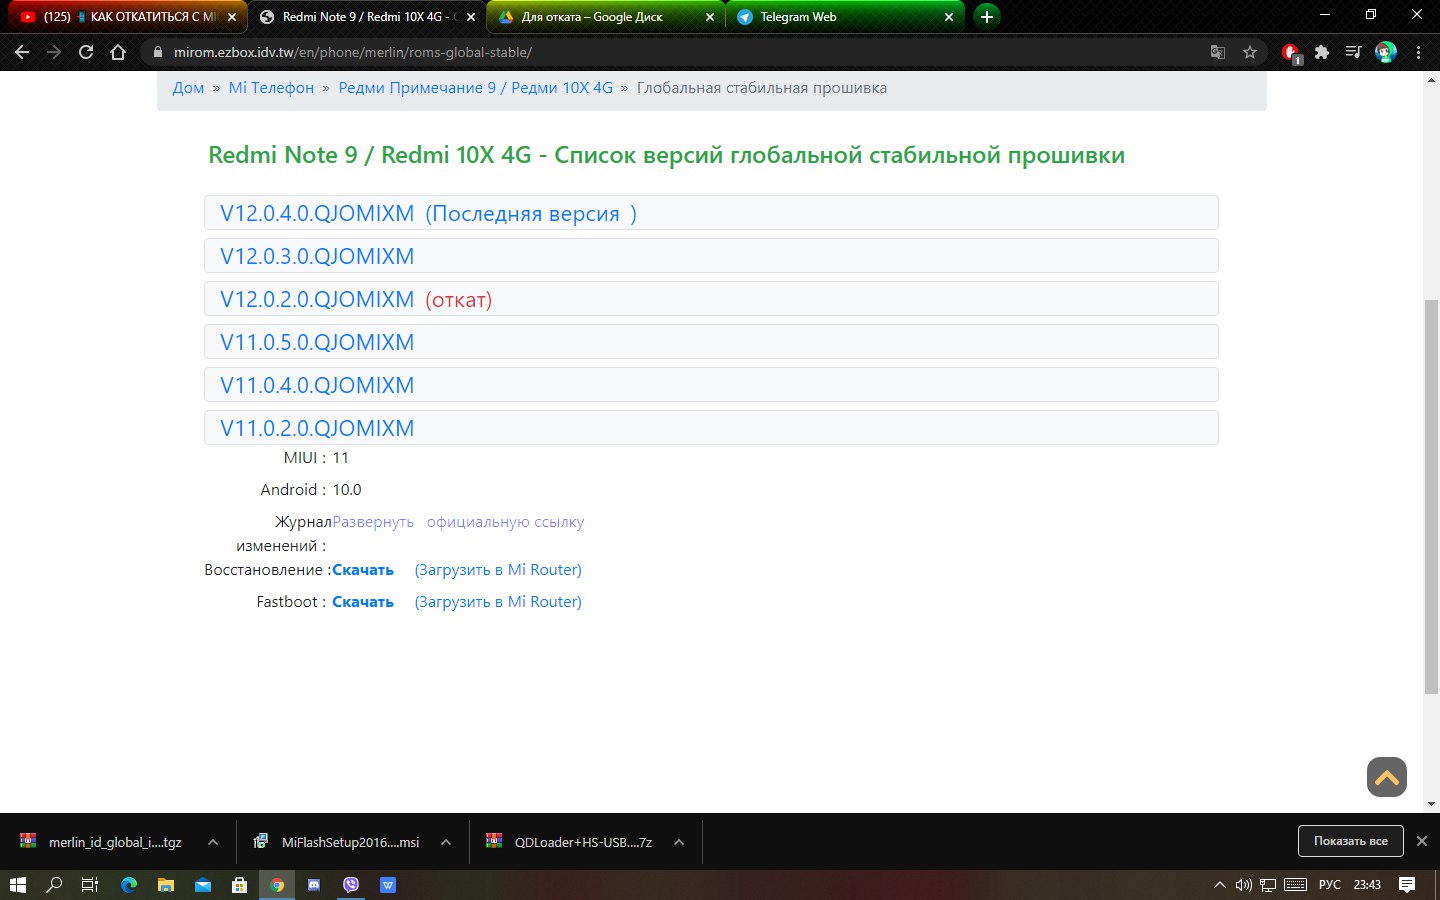Viewport: 1440px width, 900px height.
Task: Switch the РУС input language
Action: [1329, 885]
